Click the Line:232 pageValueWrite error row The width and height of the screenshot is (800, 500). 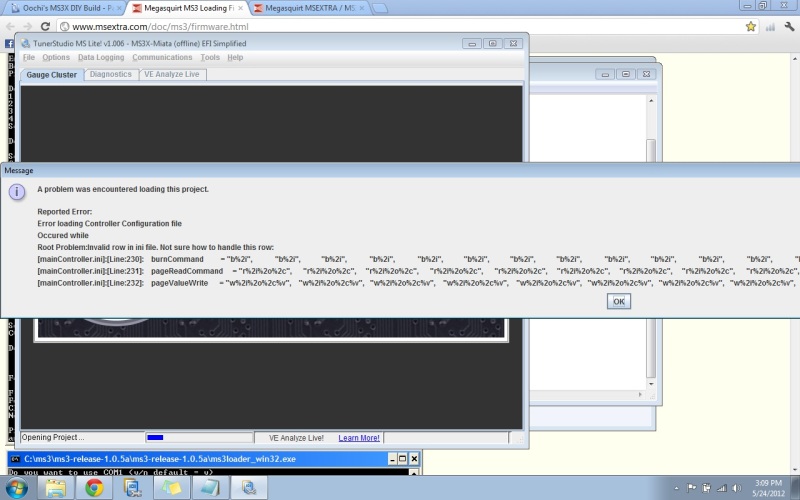[x=418, y=283]
